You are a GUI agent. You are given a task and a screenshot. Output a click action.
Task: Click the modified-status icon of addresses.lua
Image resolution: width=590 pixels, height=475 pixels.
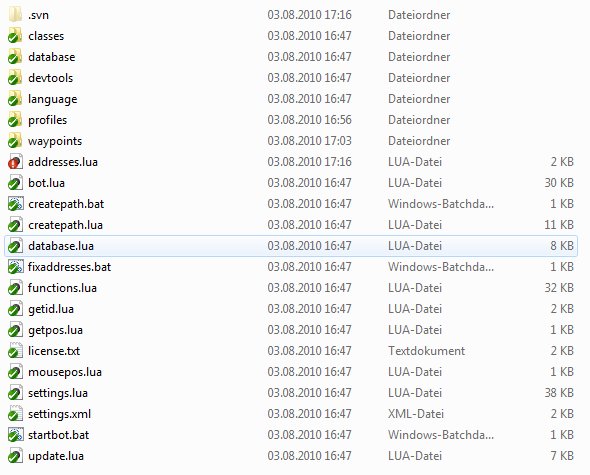(x=15, y=162)
